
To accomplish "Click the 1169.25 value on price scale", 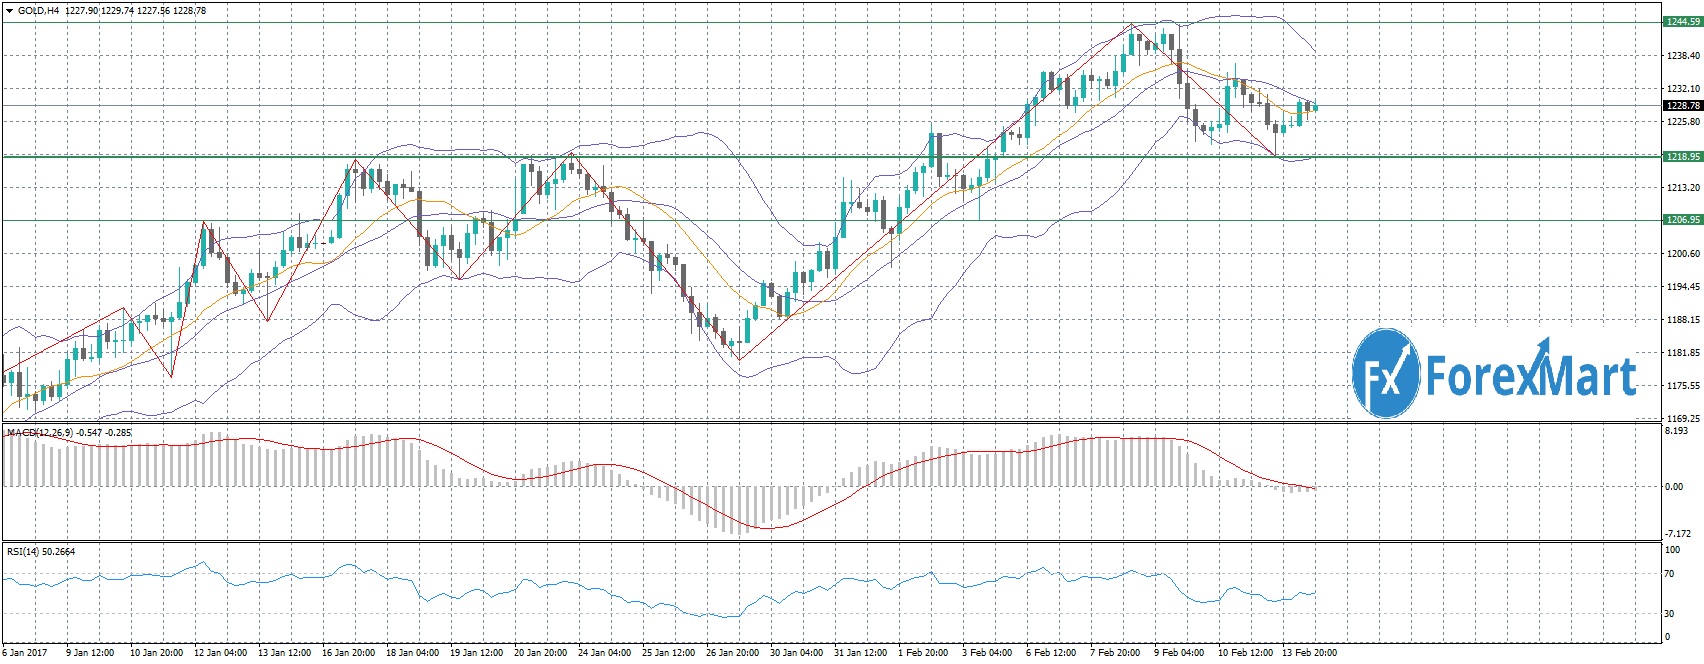I will tap(1681, 418).
